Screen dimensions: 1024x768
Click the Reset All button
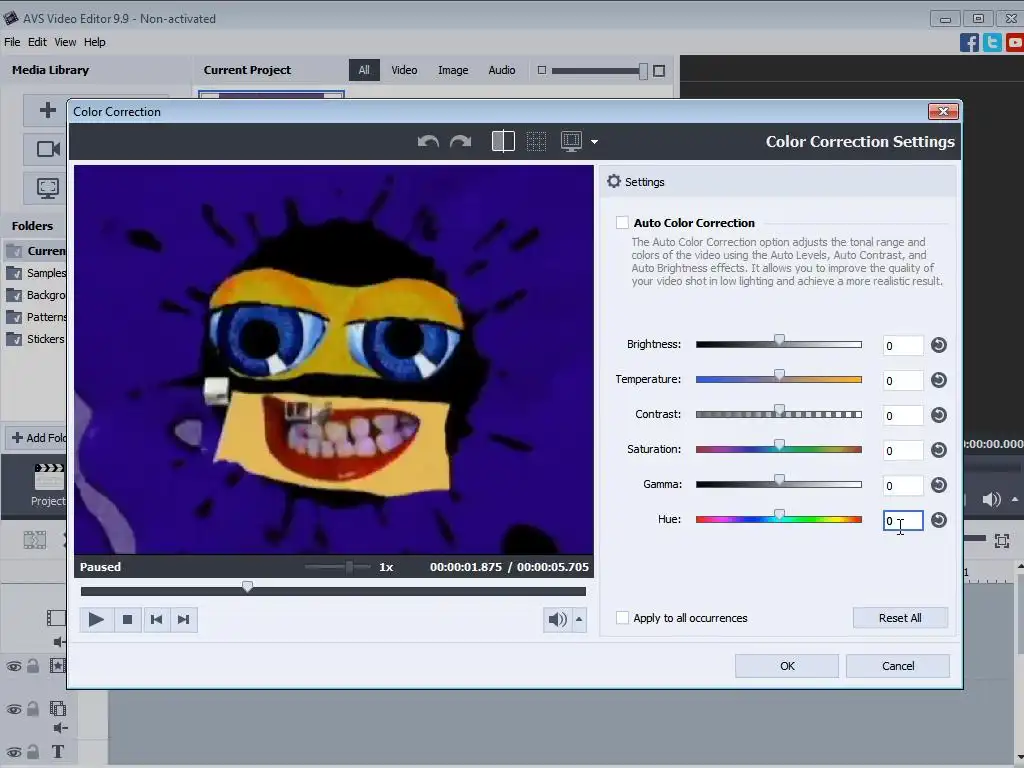point(900,618)
